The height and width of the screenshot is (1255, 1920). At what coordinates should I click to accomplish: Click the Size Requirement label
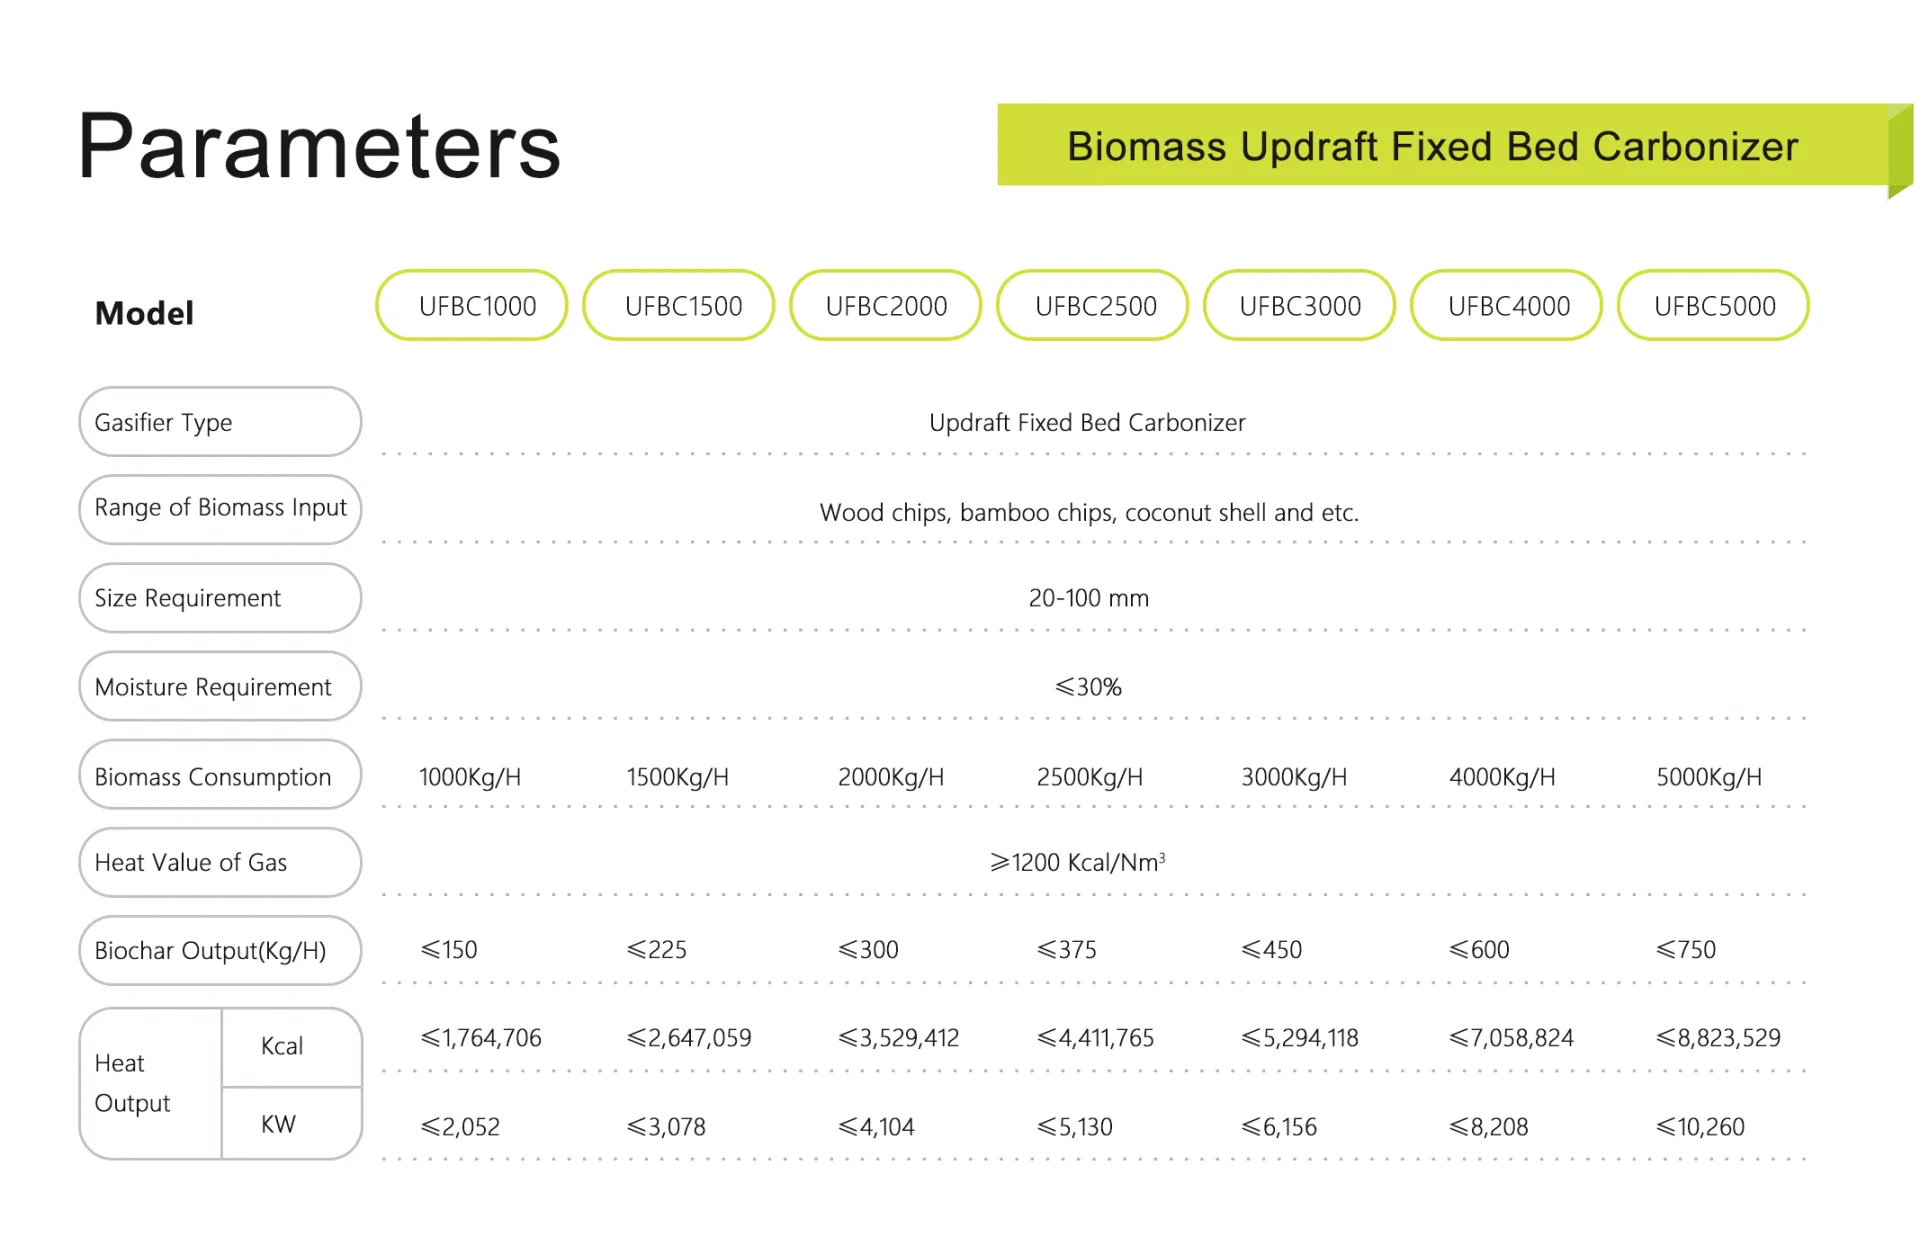point(220,598)
